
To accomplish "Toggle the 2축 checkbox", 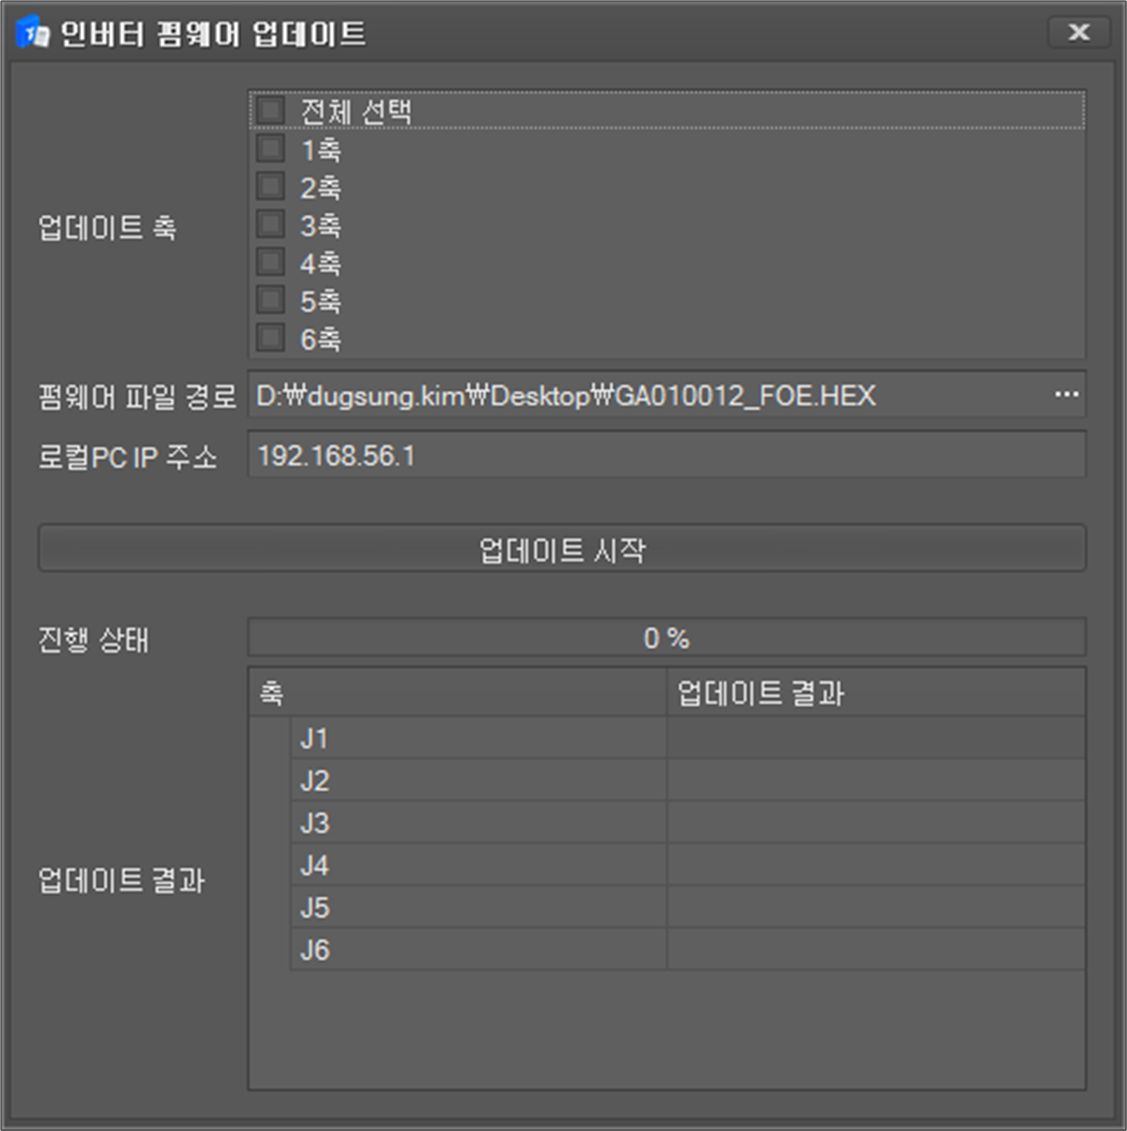I will (271, 187).
